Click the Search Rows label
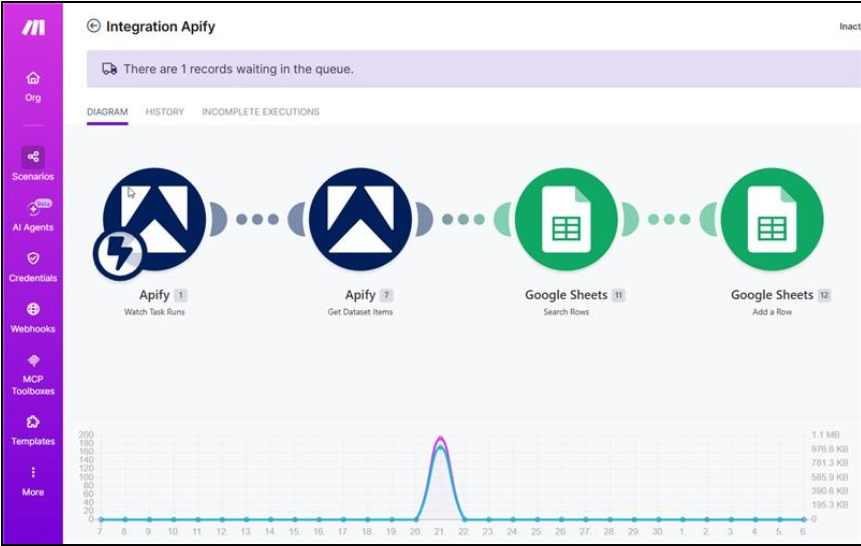The image size is (861, 546). pos(566,312)
